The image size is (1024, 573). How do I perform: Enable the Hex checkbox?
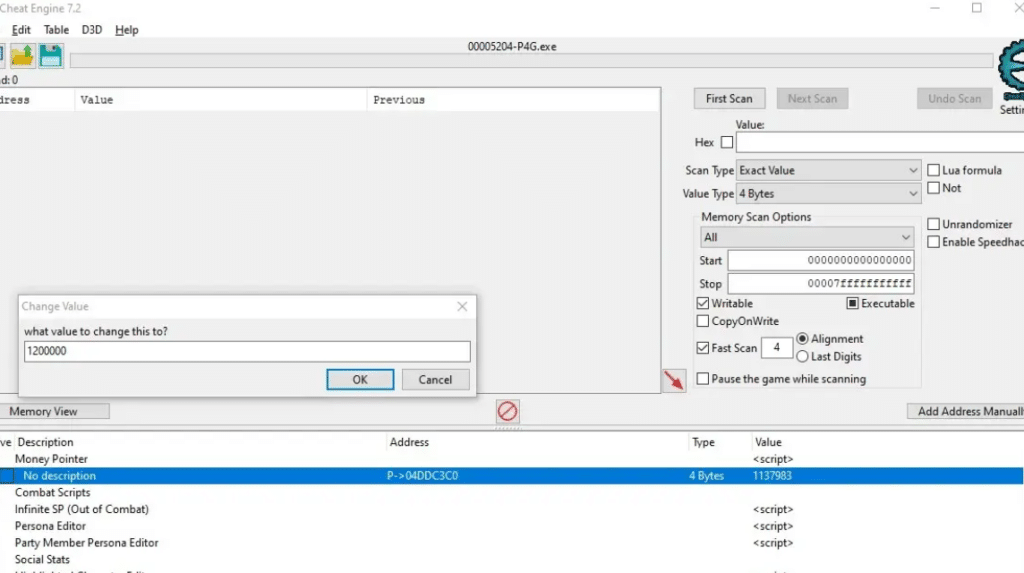[x=726, y=143]
